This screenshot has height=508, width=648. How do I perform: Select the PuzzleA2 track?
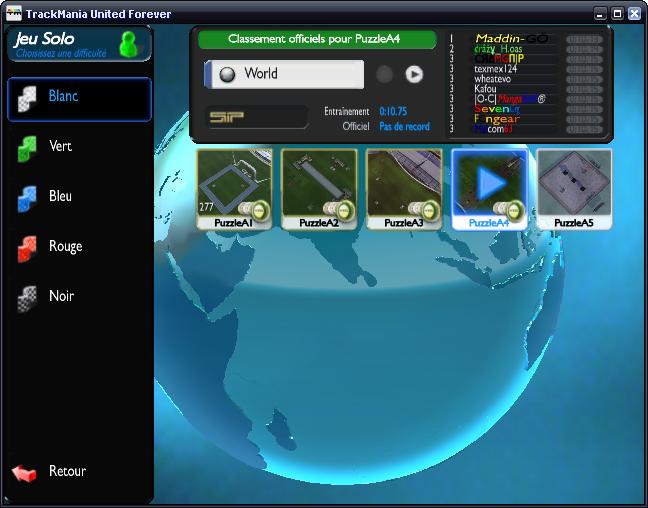(x=319, y=183)
